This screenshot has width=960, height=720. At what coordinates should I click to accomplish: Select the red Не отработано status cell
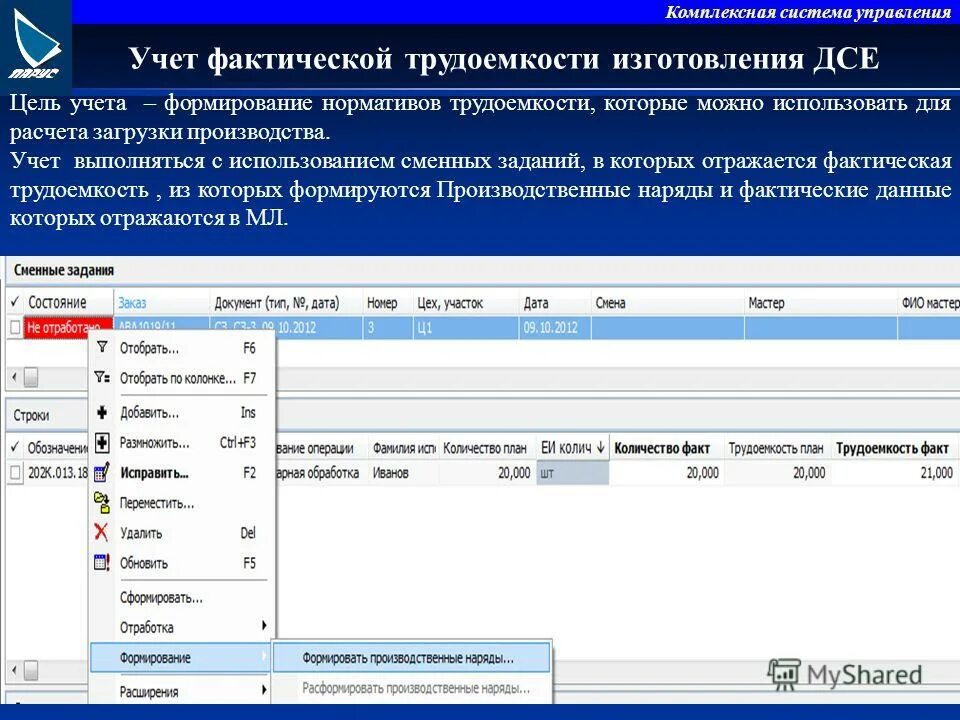coord(68,328)
